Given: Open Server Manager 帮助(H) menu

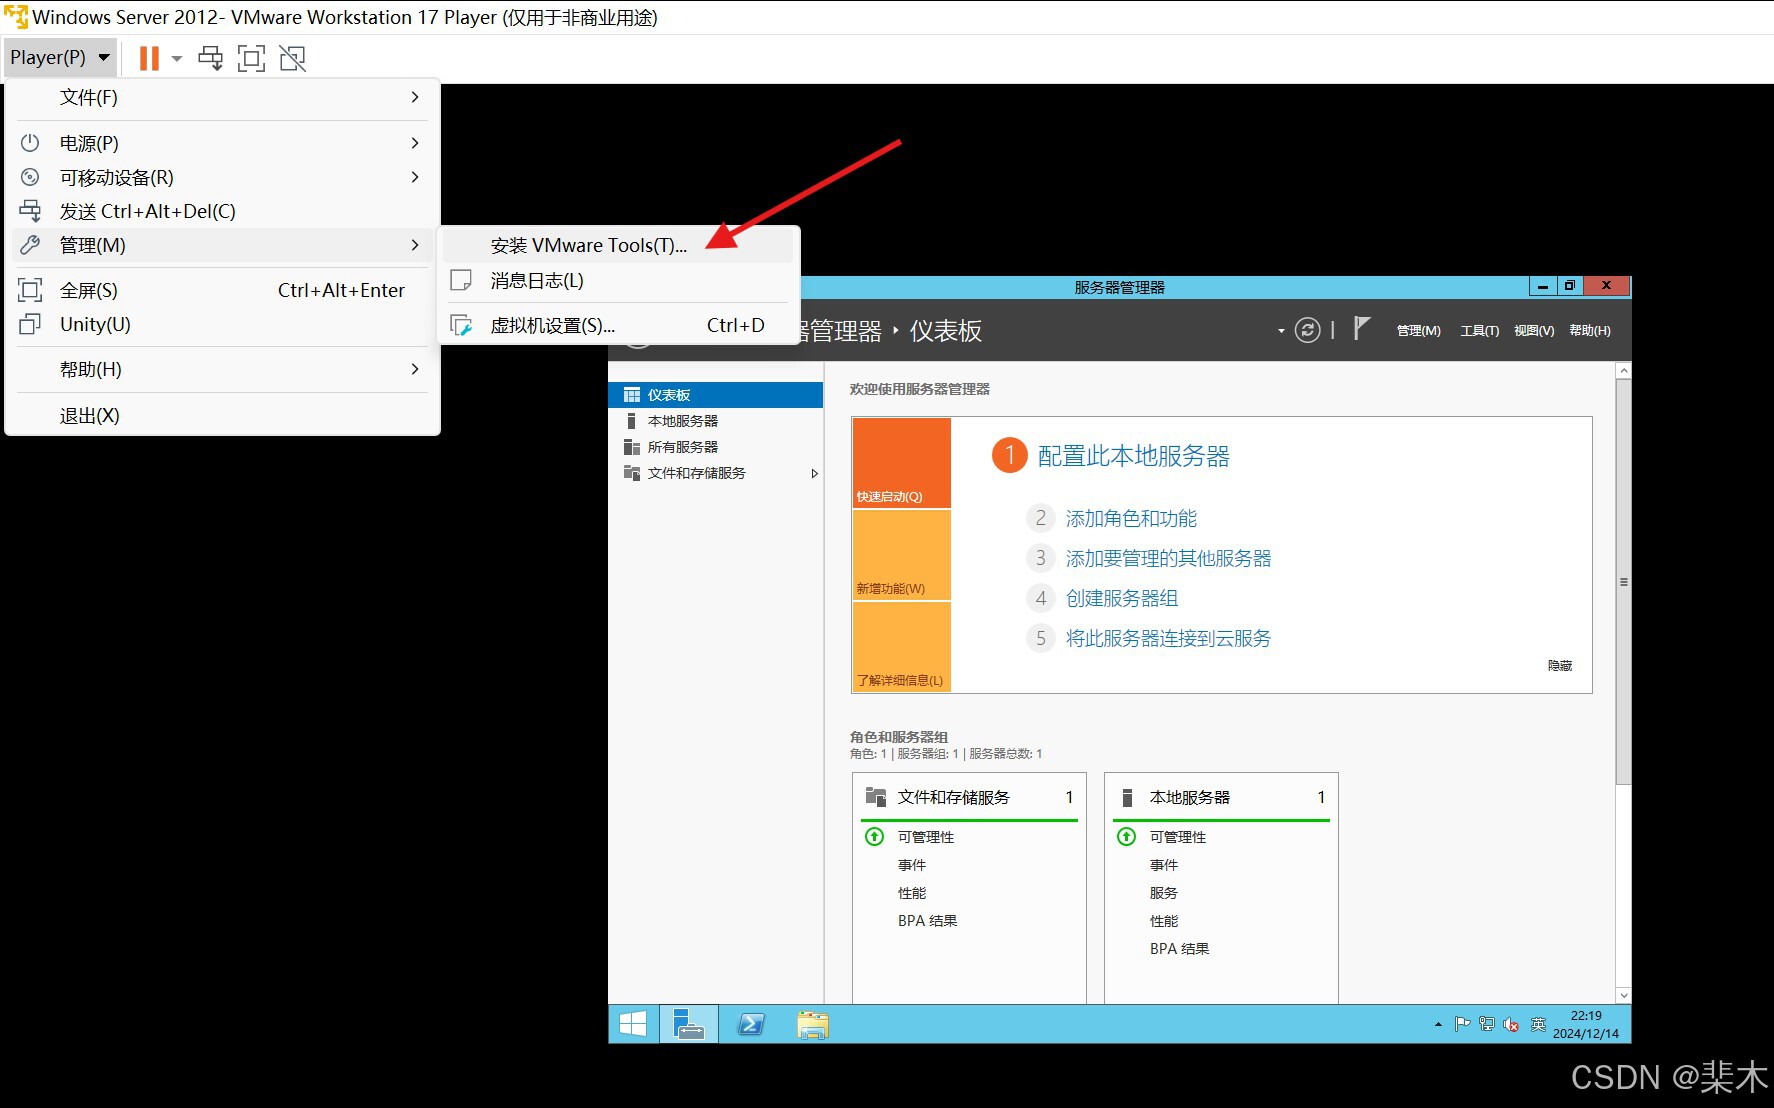Looking at the screenshot, I should (1590, 331).
